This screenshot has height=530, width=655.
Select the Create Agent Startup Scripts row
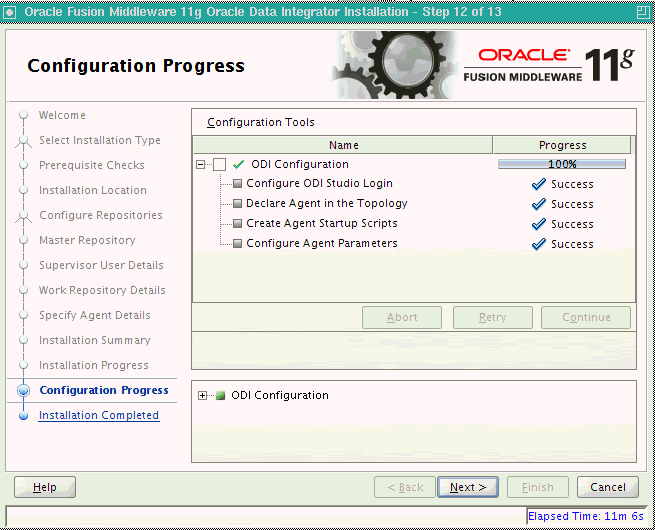coord(414,224)
